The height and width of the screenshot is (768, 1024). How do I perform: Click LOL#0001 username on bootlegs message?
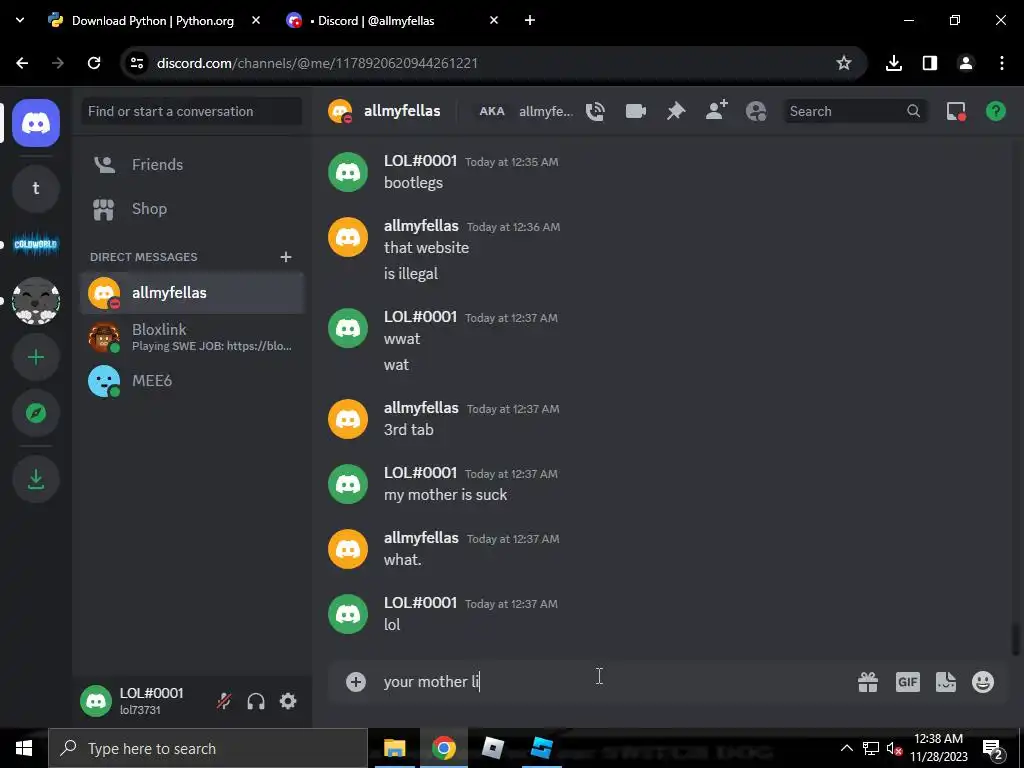click(420, 161)
